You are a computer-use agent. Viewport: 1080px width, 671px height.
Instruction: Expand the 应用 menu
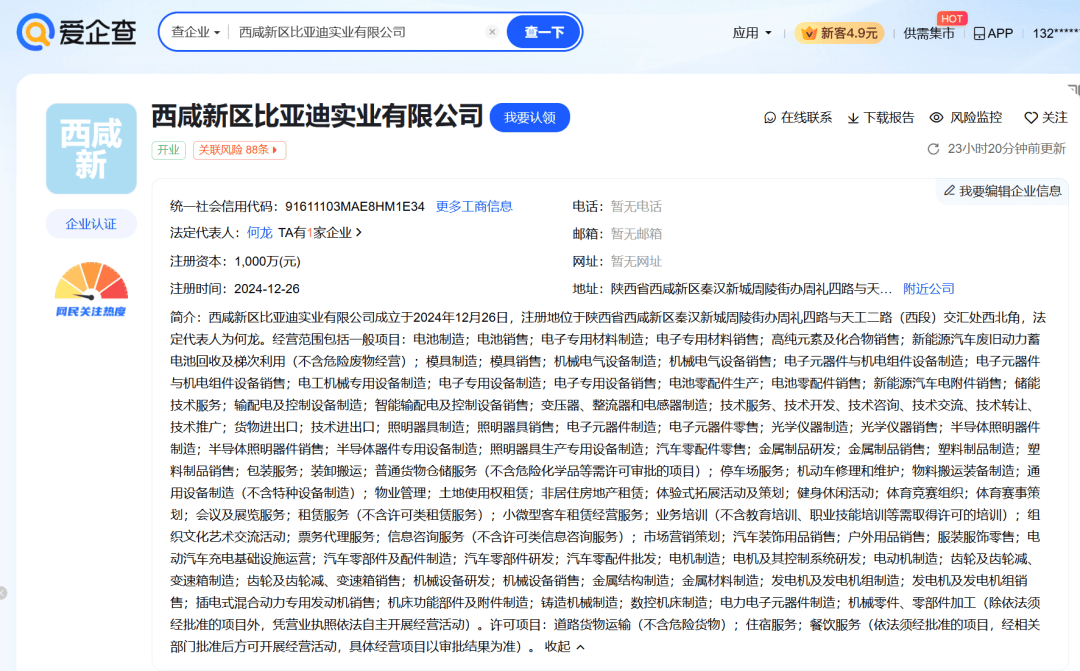pyautogui.click(x=751, y=33)
